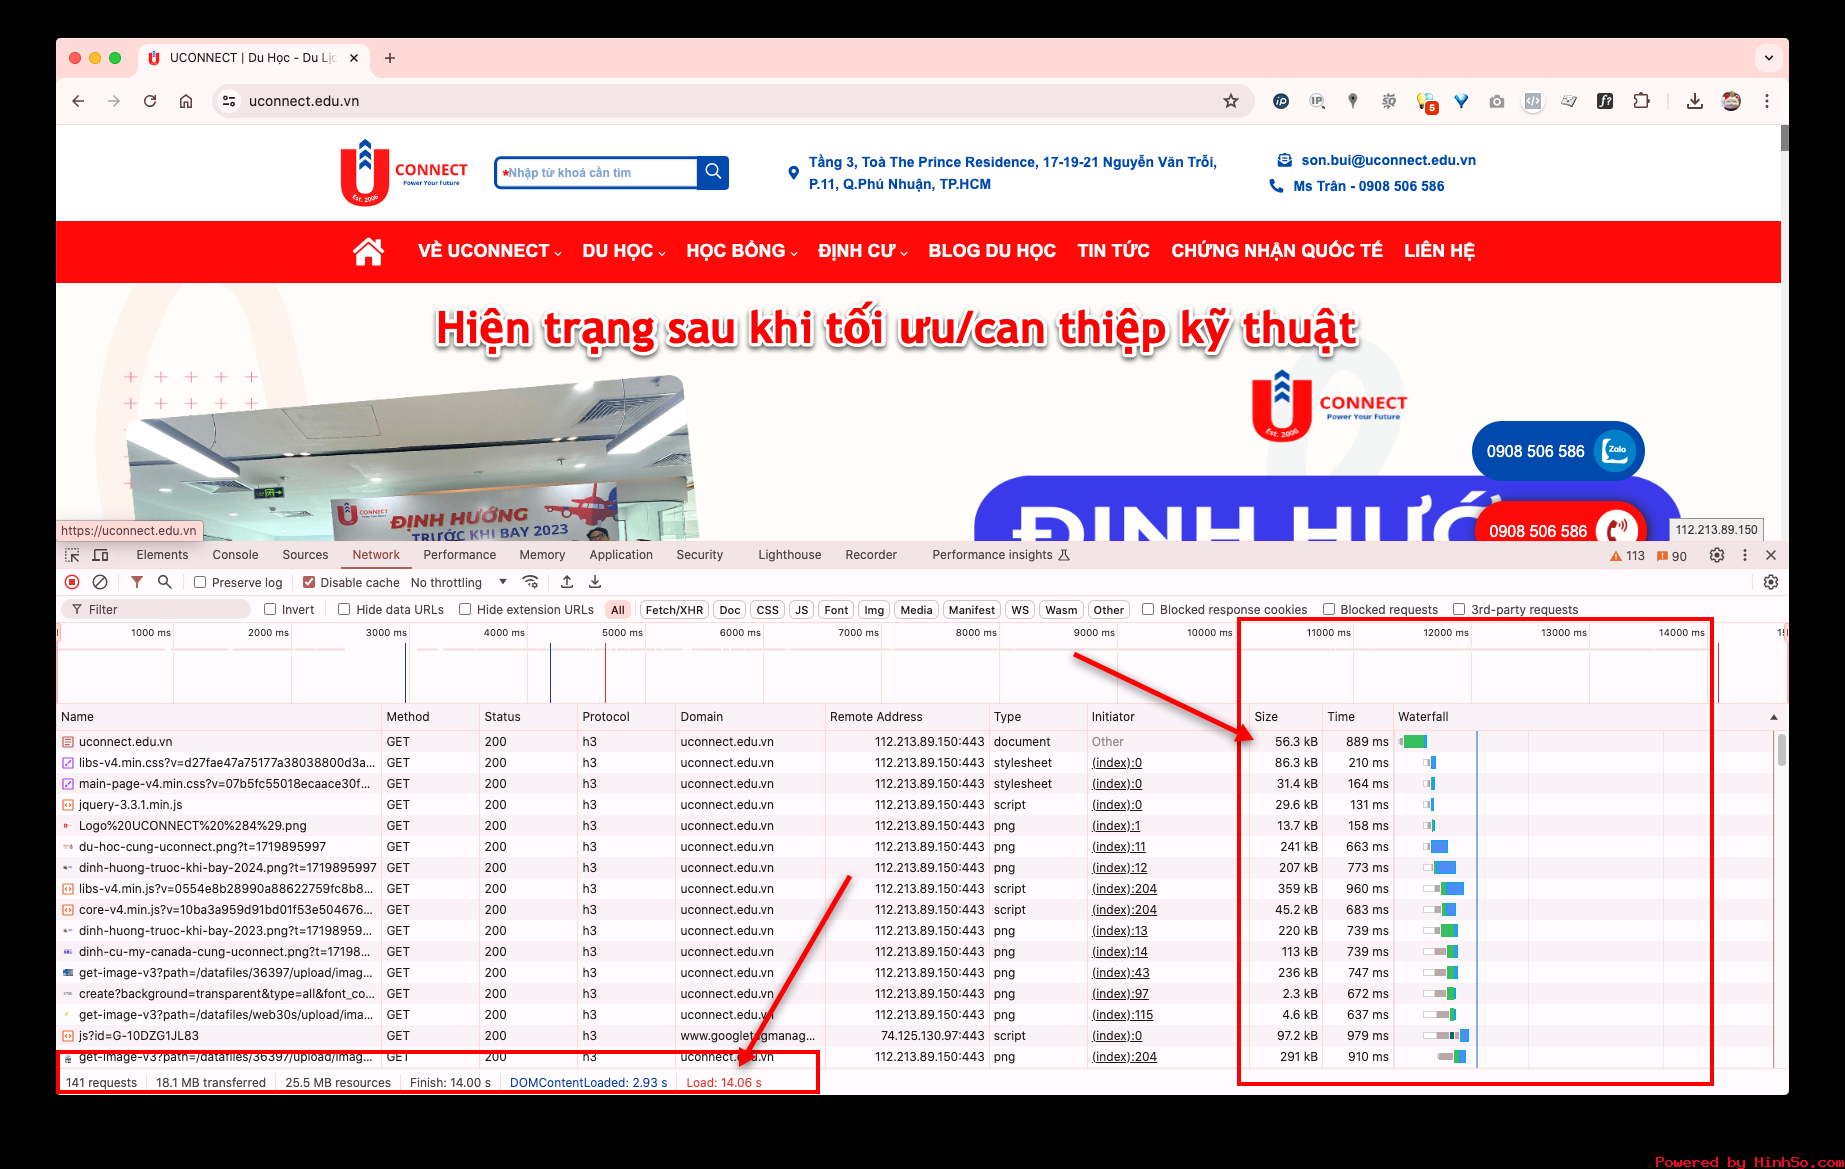Click the Size column header
The height and width of the screenshot is (1169, 1845).
[1266, 717]
